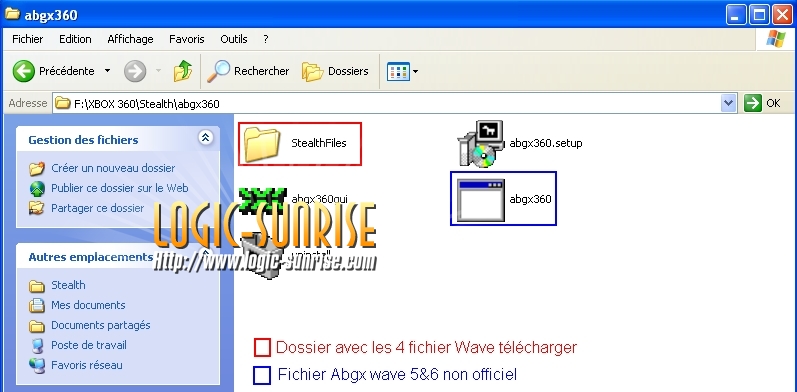The image size is (797, 392).
Task: Go up one folder level
Action: (182, 71)
